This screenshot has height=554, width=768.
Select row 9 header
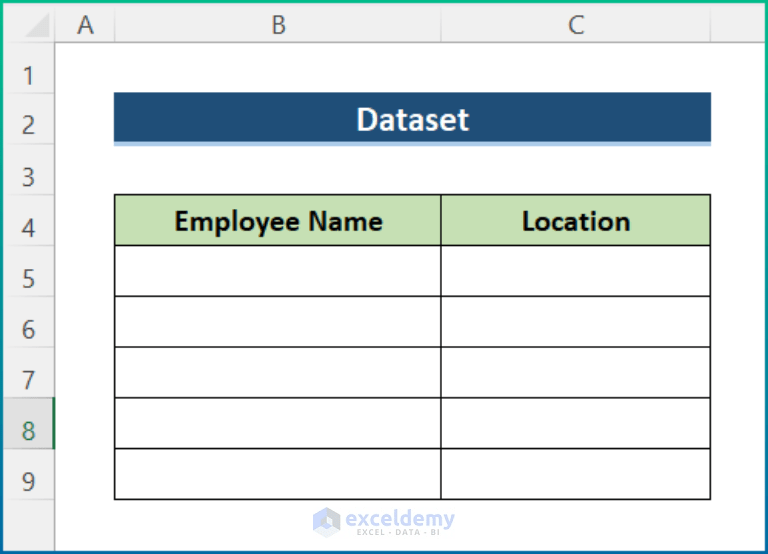click(x=29, y=475)
